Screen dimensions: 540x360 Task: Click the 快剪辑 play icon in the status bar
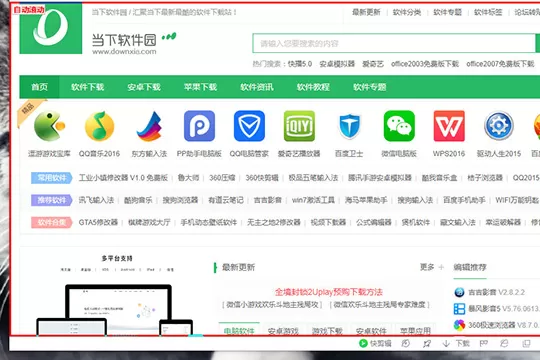pos(363,343)
